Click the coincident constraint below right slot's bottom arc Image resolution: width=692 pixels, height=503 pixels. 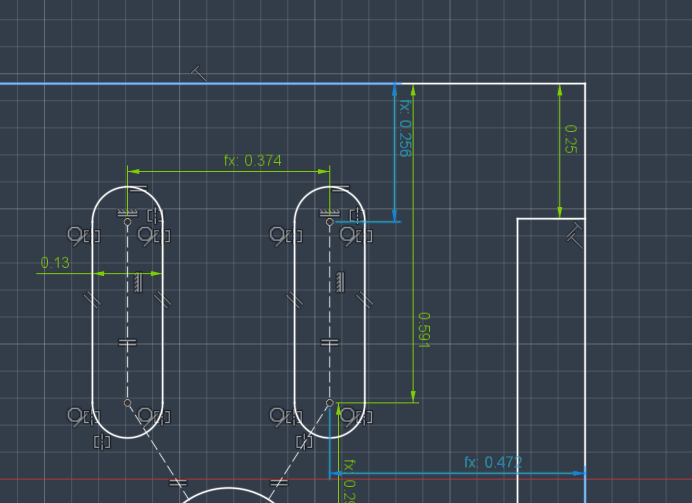[304, 442]
